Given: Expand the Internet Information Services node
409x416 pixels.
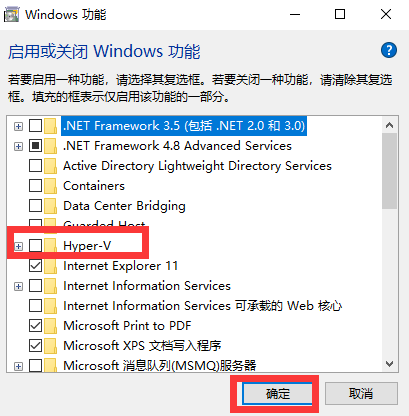Looking at the screenshot, I should click(19, 286).
